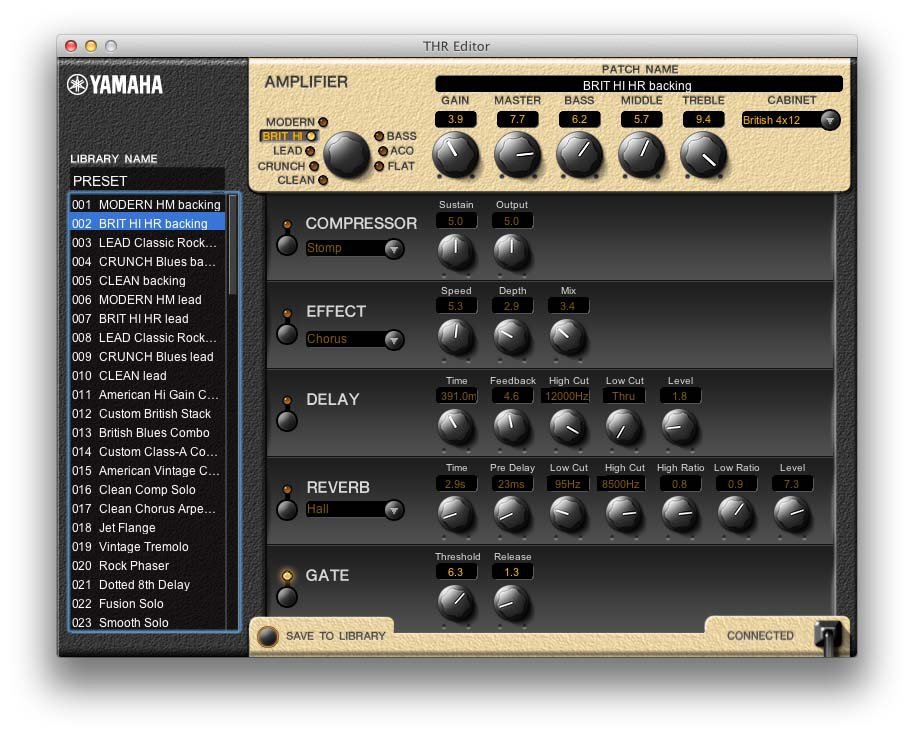Click the Yamaha logo

tap(114, 84)
